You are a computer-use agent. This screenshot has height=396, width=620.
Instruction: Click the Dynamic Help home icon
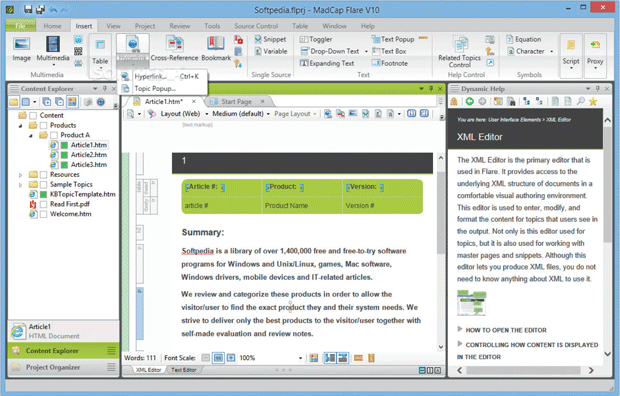click(x=454, y=102)
